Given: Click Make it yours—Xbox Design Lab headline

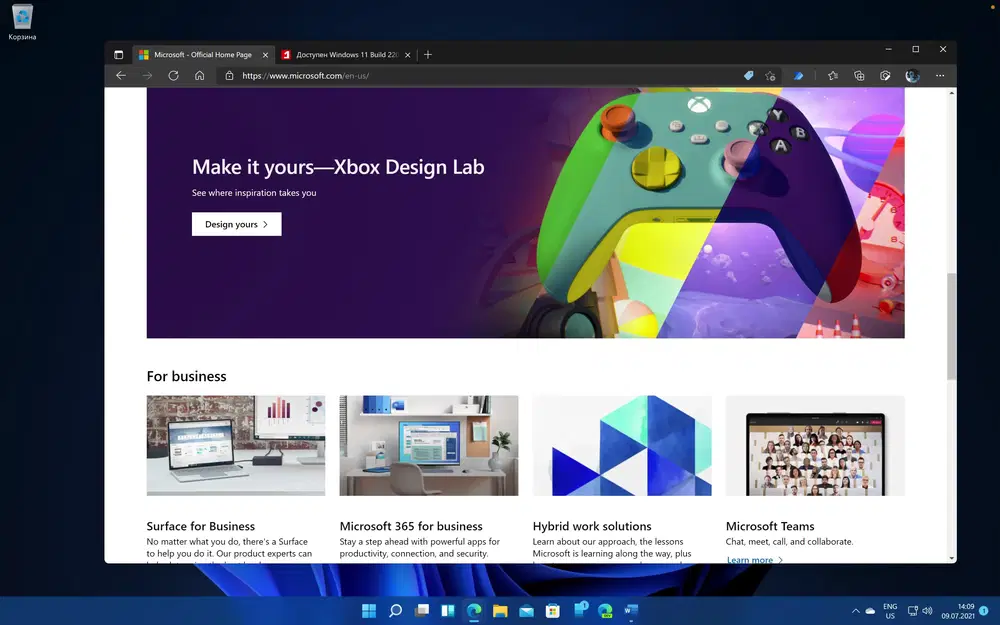Looking at the screenshot, I should point(338,167).
